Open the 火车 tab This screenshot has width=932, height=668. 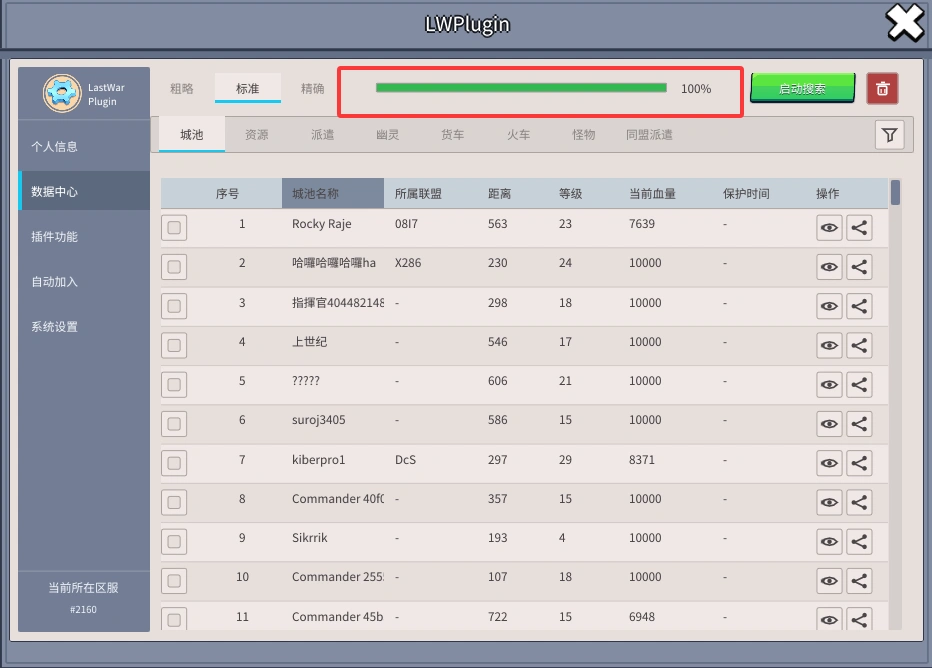(x=518, y=135)
